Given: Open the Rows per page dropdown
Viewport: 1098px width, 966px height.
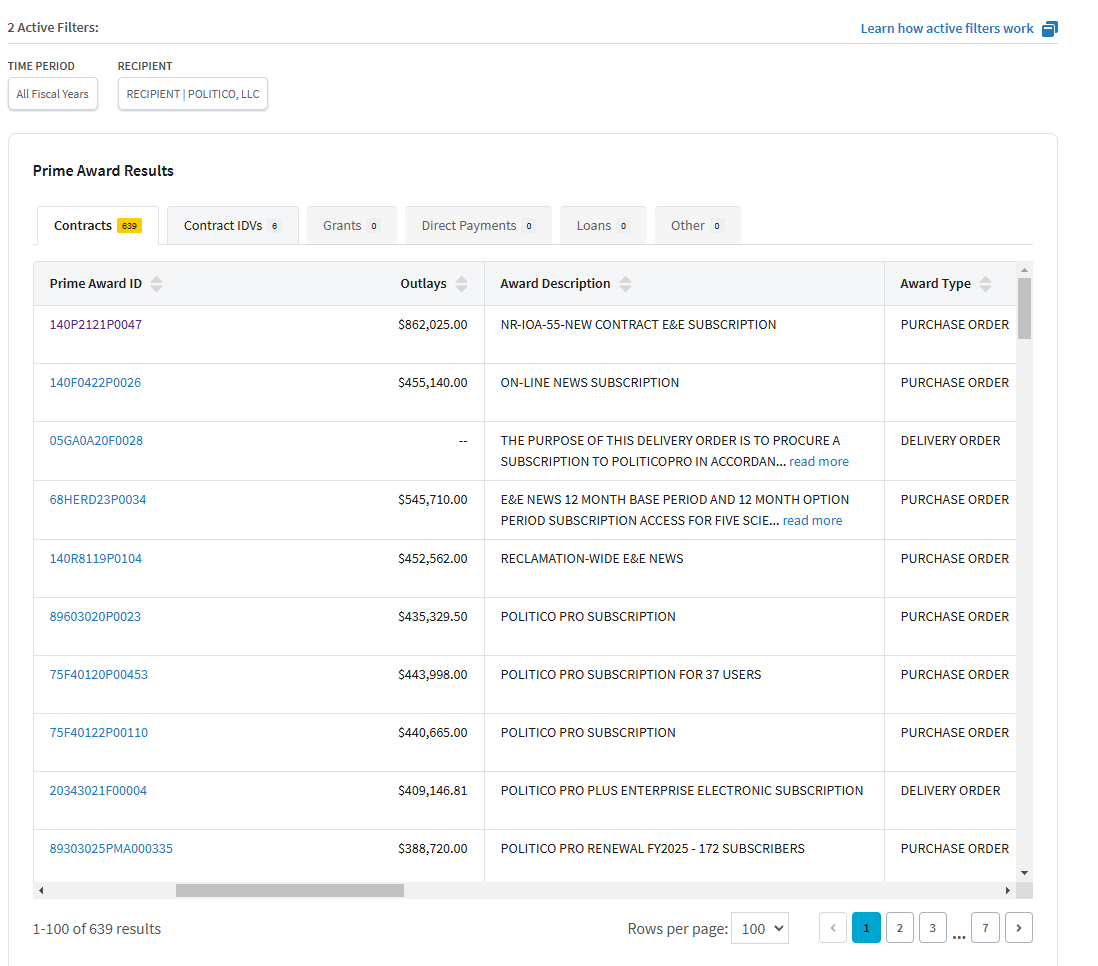Looking at the screenshot, I should 760,929.
